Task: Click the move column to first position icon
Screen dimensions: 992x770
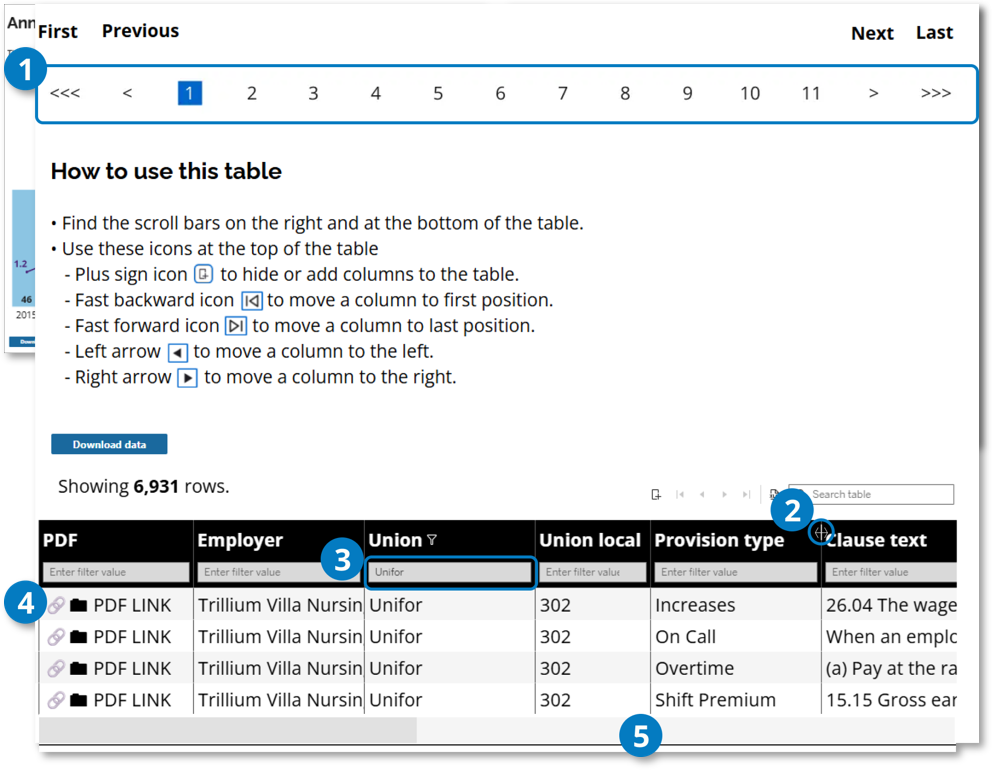Action: click(x=680, y=495)
